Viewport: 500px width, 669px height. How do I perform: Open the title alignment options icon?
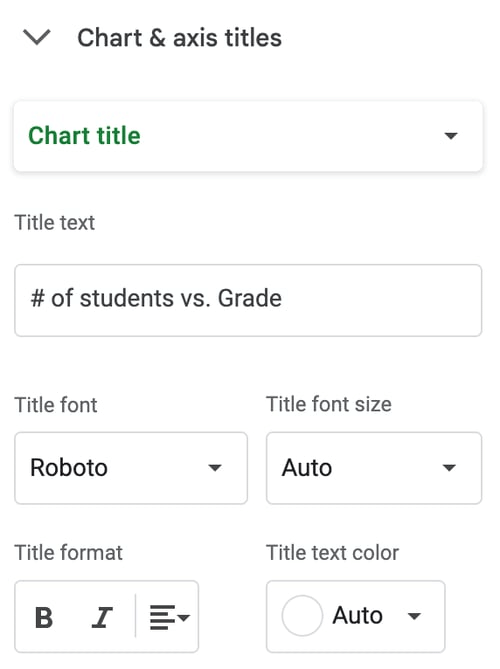(163, 617)
